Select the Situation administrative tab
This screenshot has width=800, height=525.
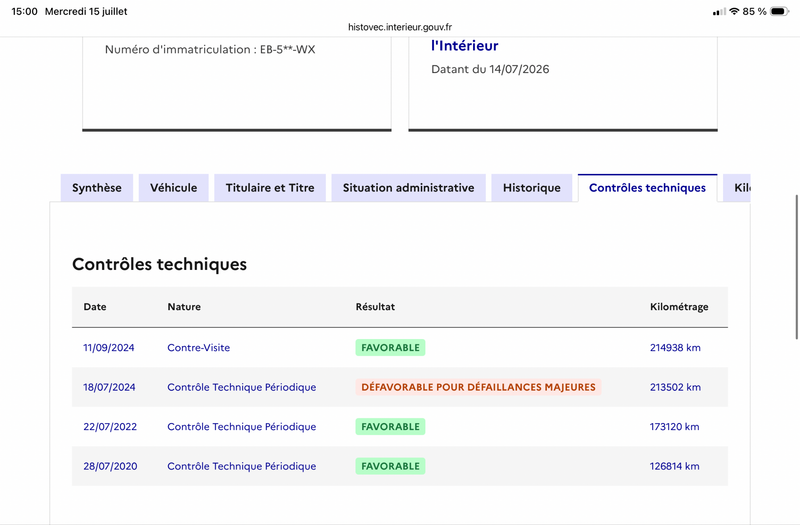409,188
